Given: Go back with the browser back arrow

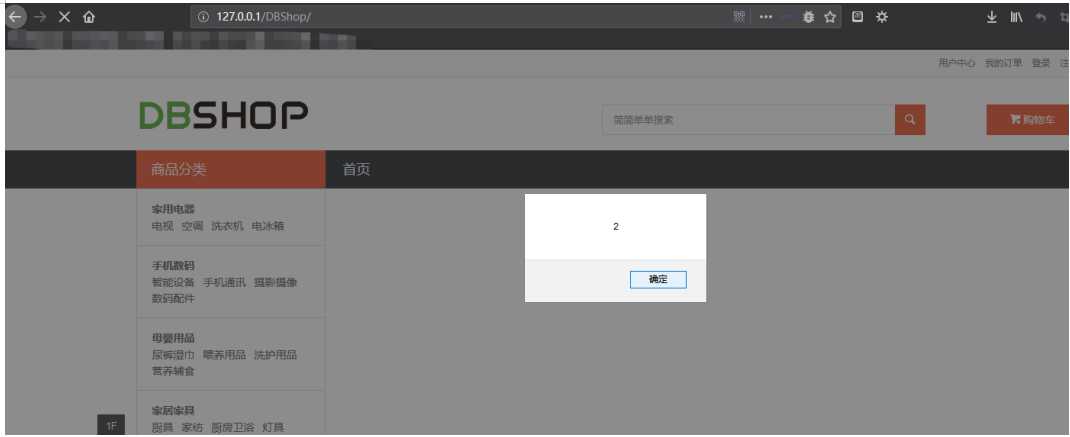Looking at the screenshot, I should 16,18.
